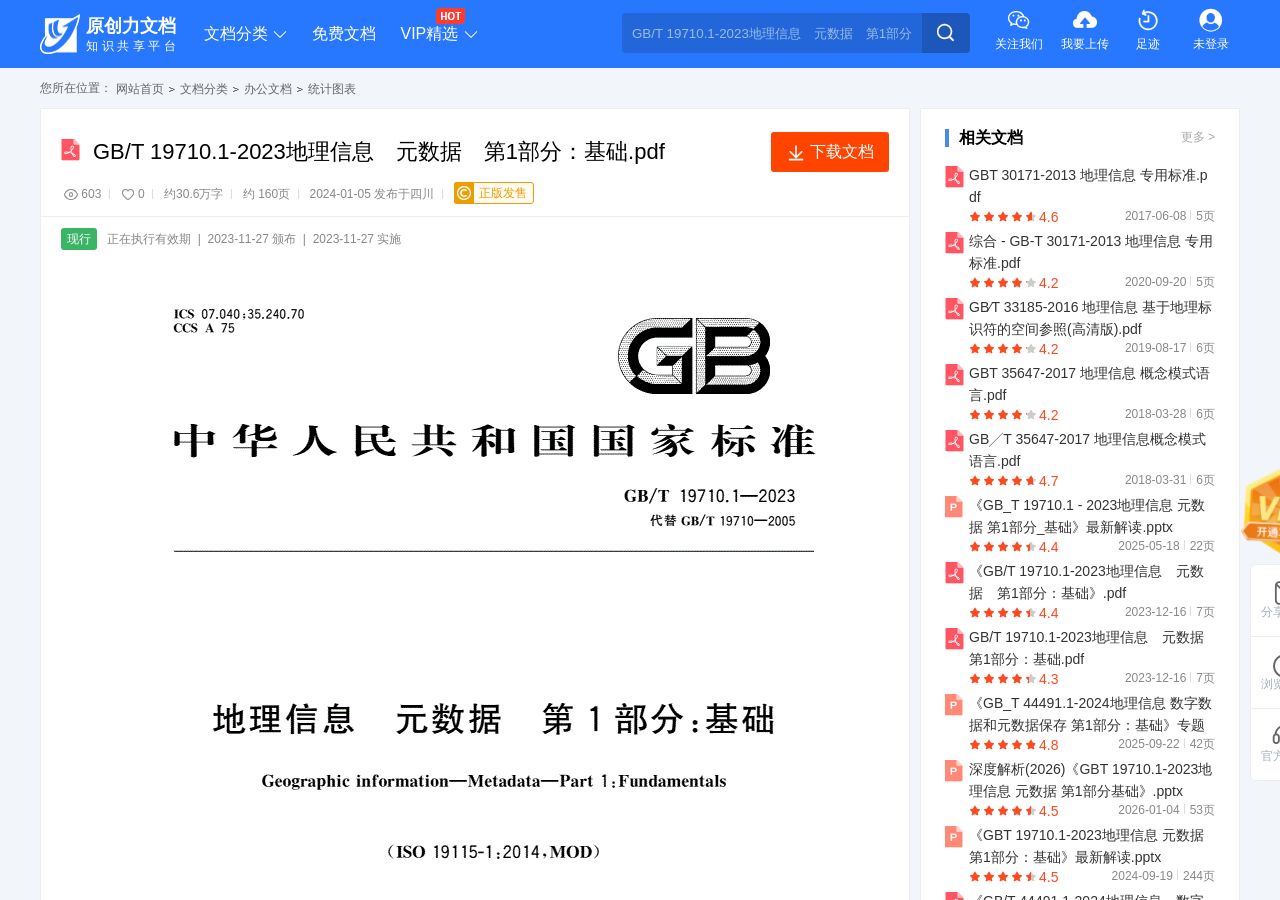Click the document title GB/T 19710.1-2023
The height and width of the screenshot is (900, 1280).
[379, 152]
